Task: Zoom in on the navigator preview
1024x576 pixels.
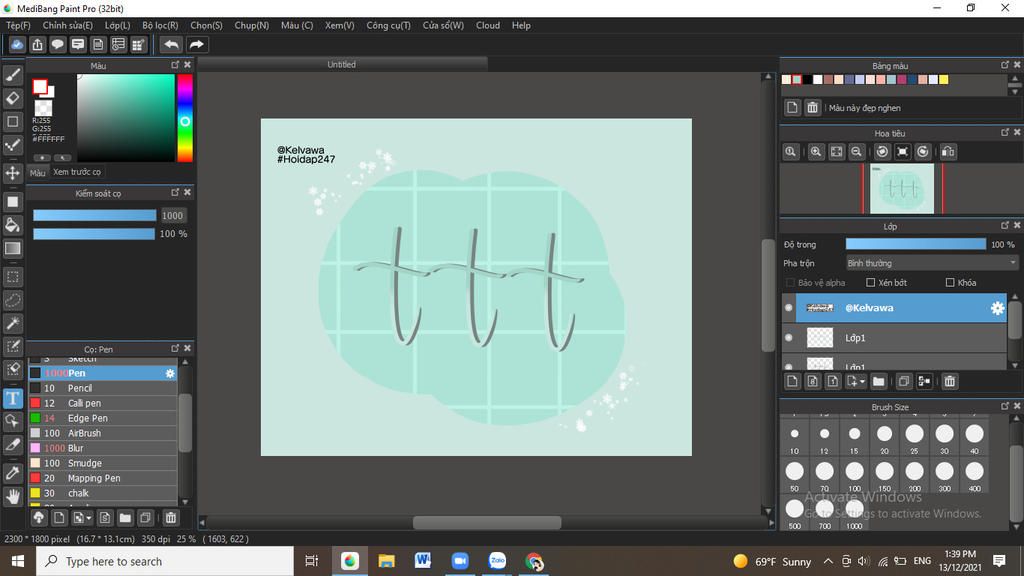Action: coord(816,152)
